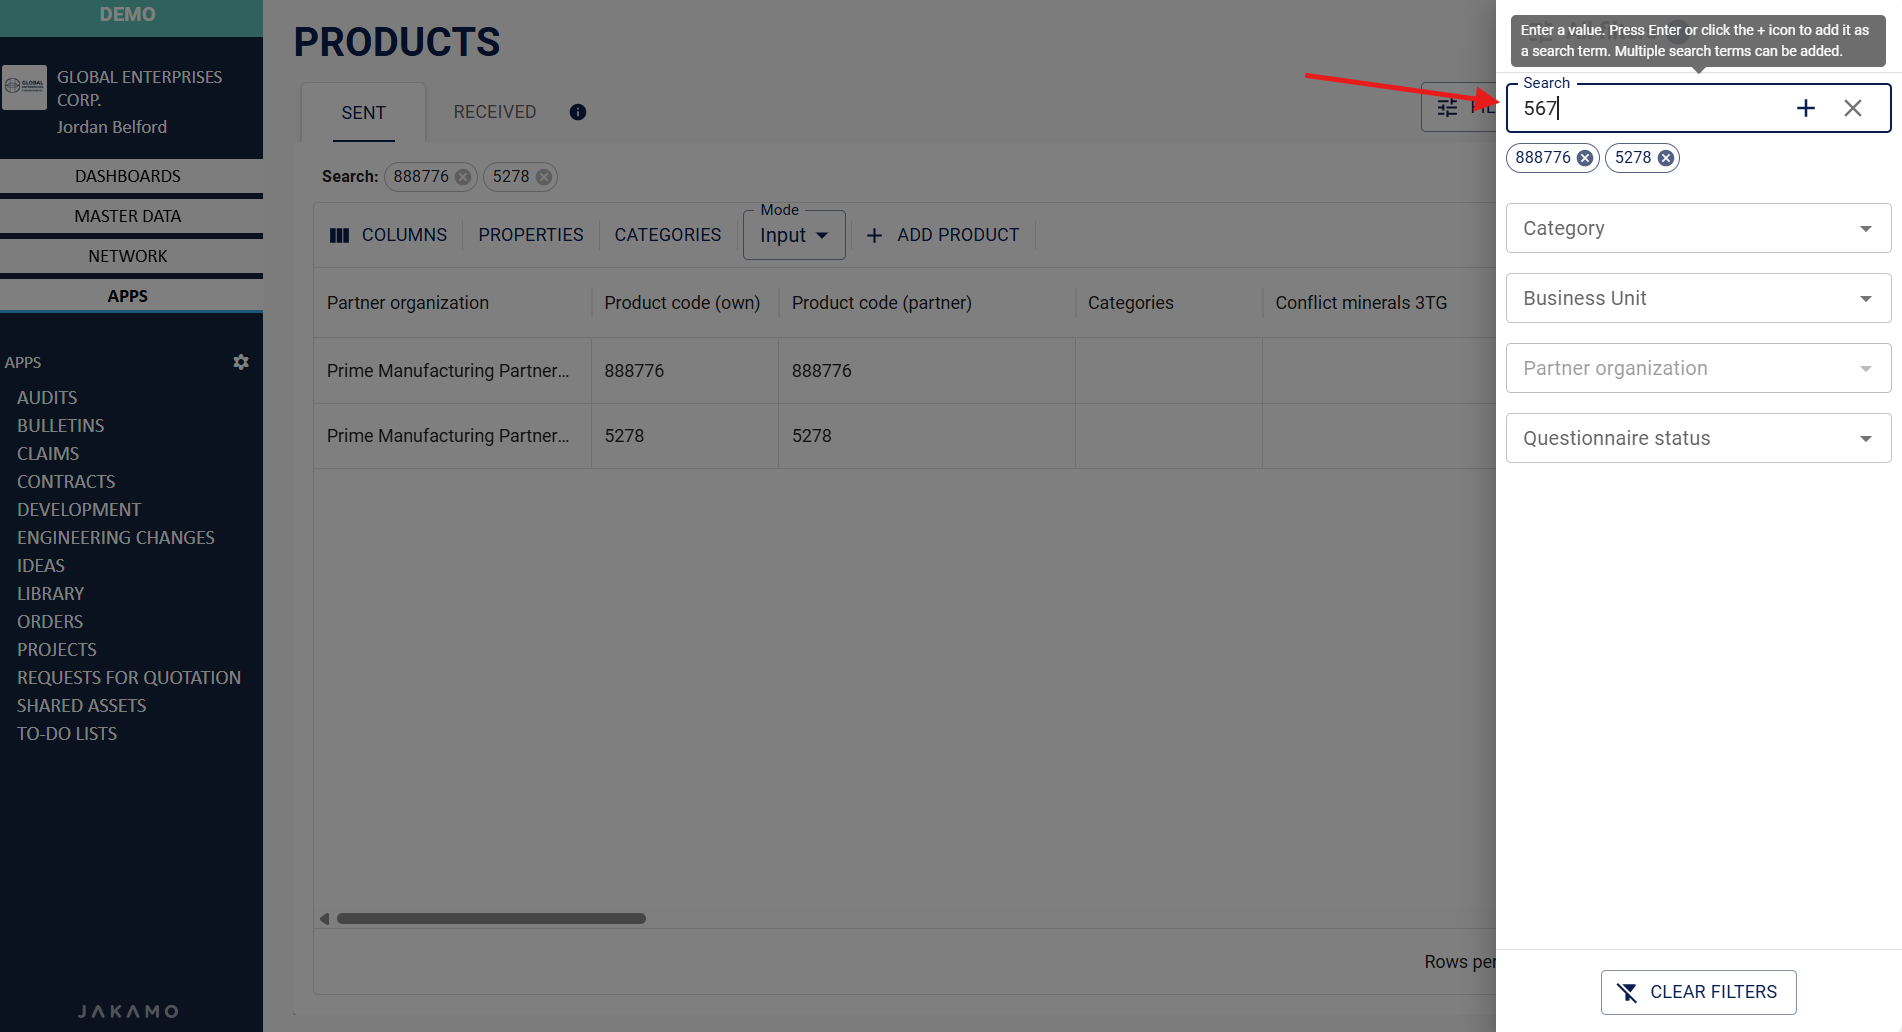1902x1032 pixels.
Task: Click the plus icon to add search term
Action: (1805, 108)
